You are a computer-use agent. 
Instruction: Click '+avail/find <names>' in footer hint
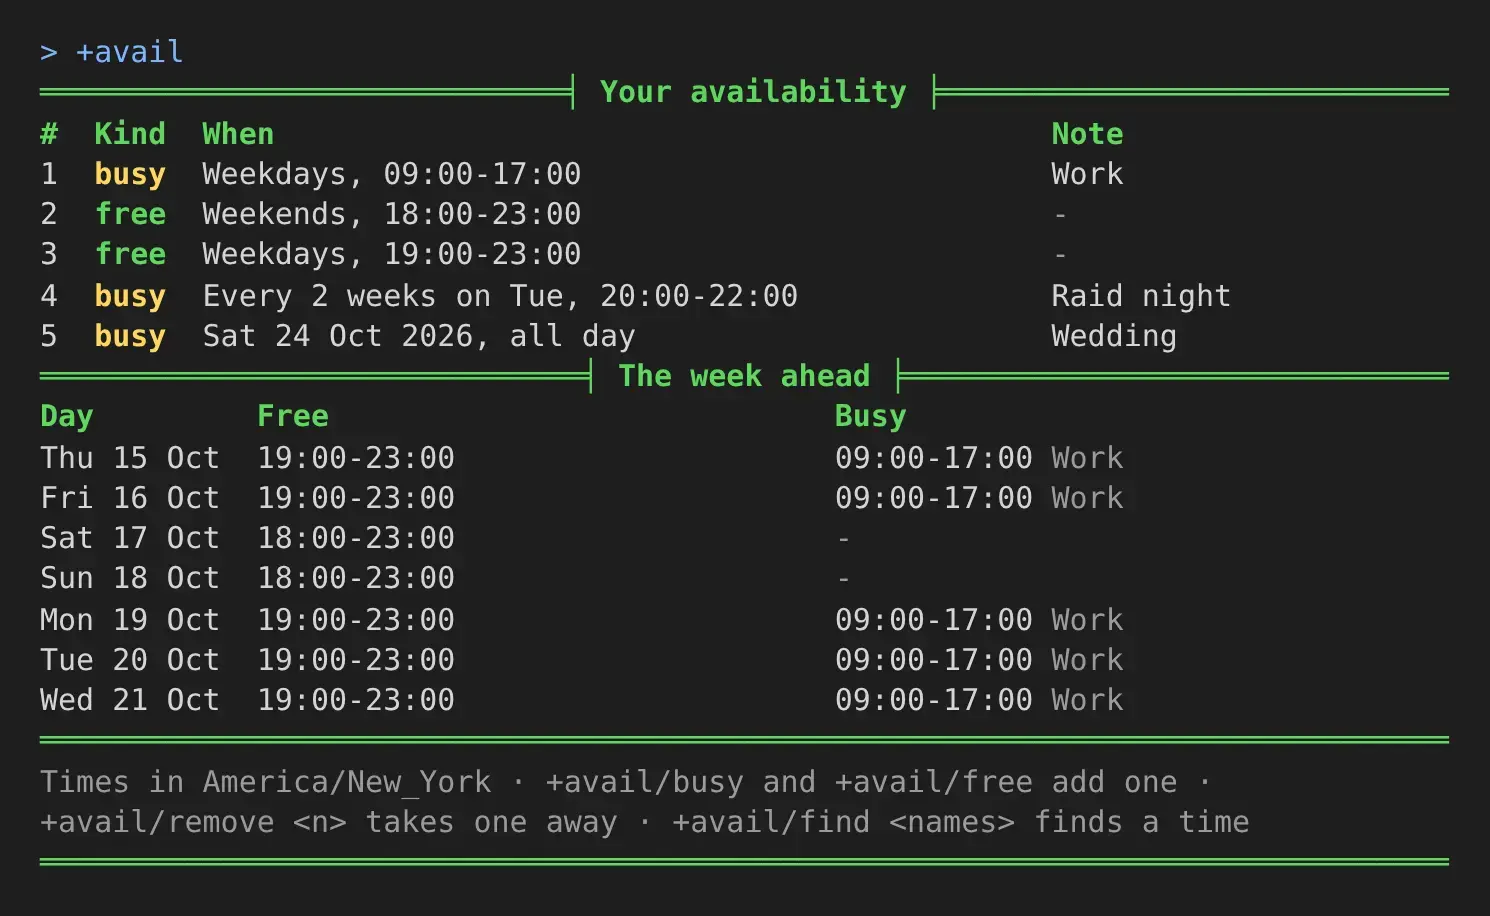click(843, 822)
